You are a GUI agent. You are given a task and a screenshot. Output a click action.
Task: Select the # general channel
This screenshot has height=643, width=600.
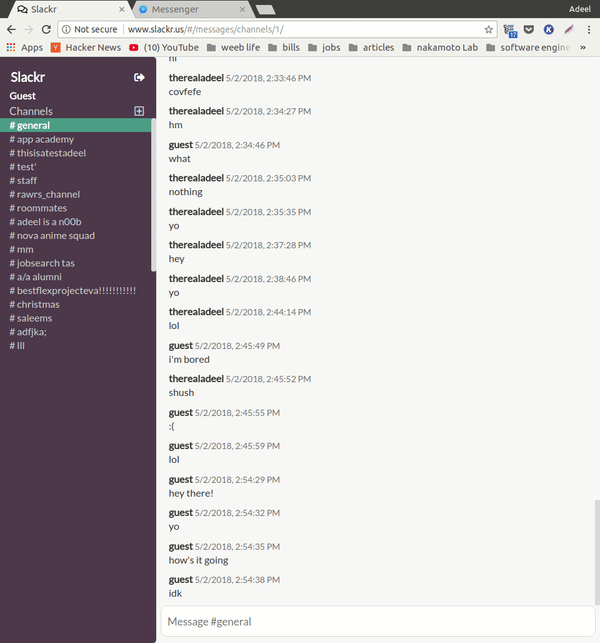point(75,125)
